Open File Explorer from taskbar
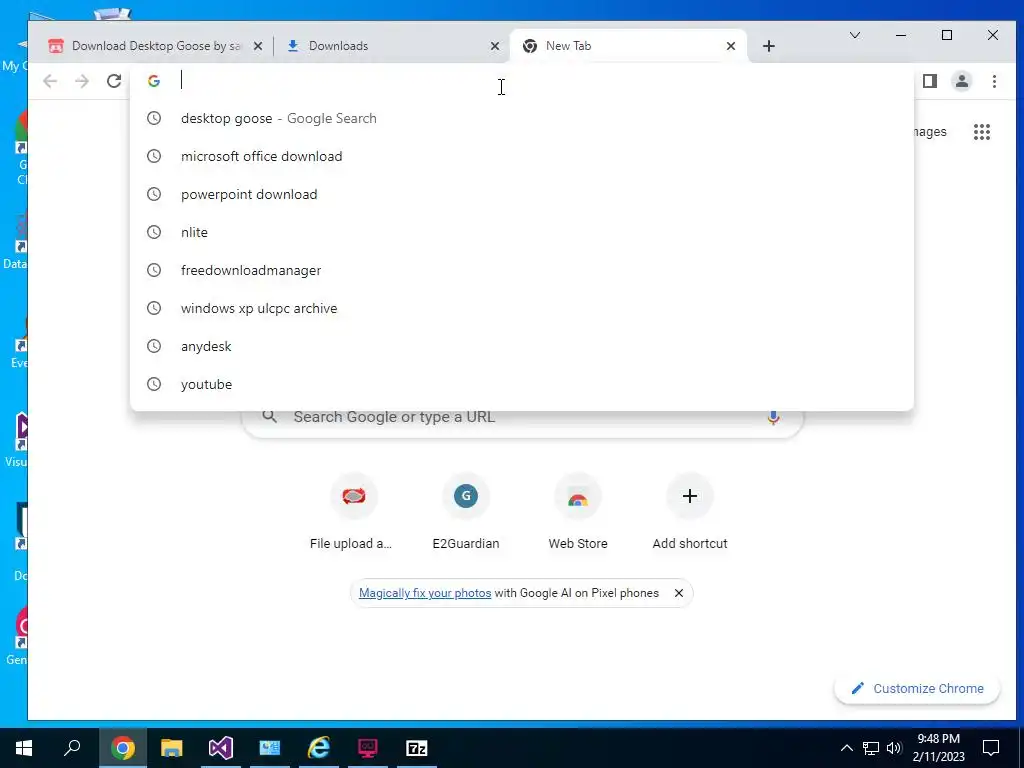 pos(171,748)
